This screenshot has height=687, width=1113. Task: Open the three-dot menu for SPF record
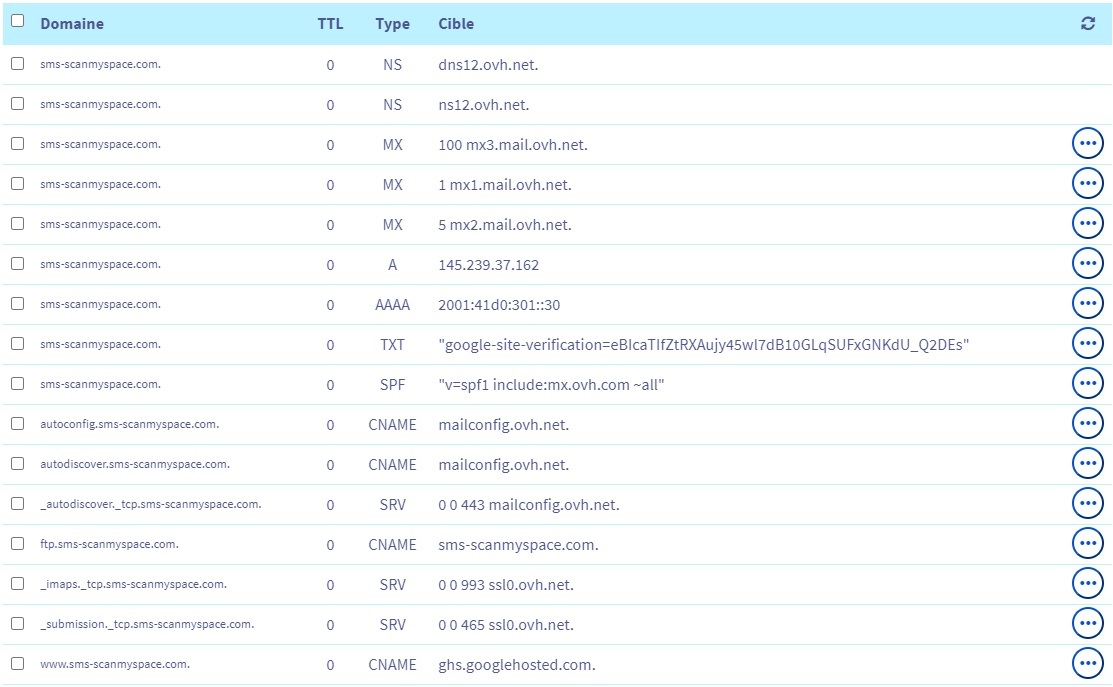point(1087,384)
